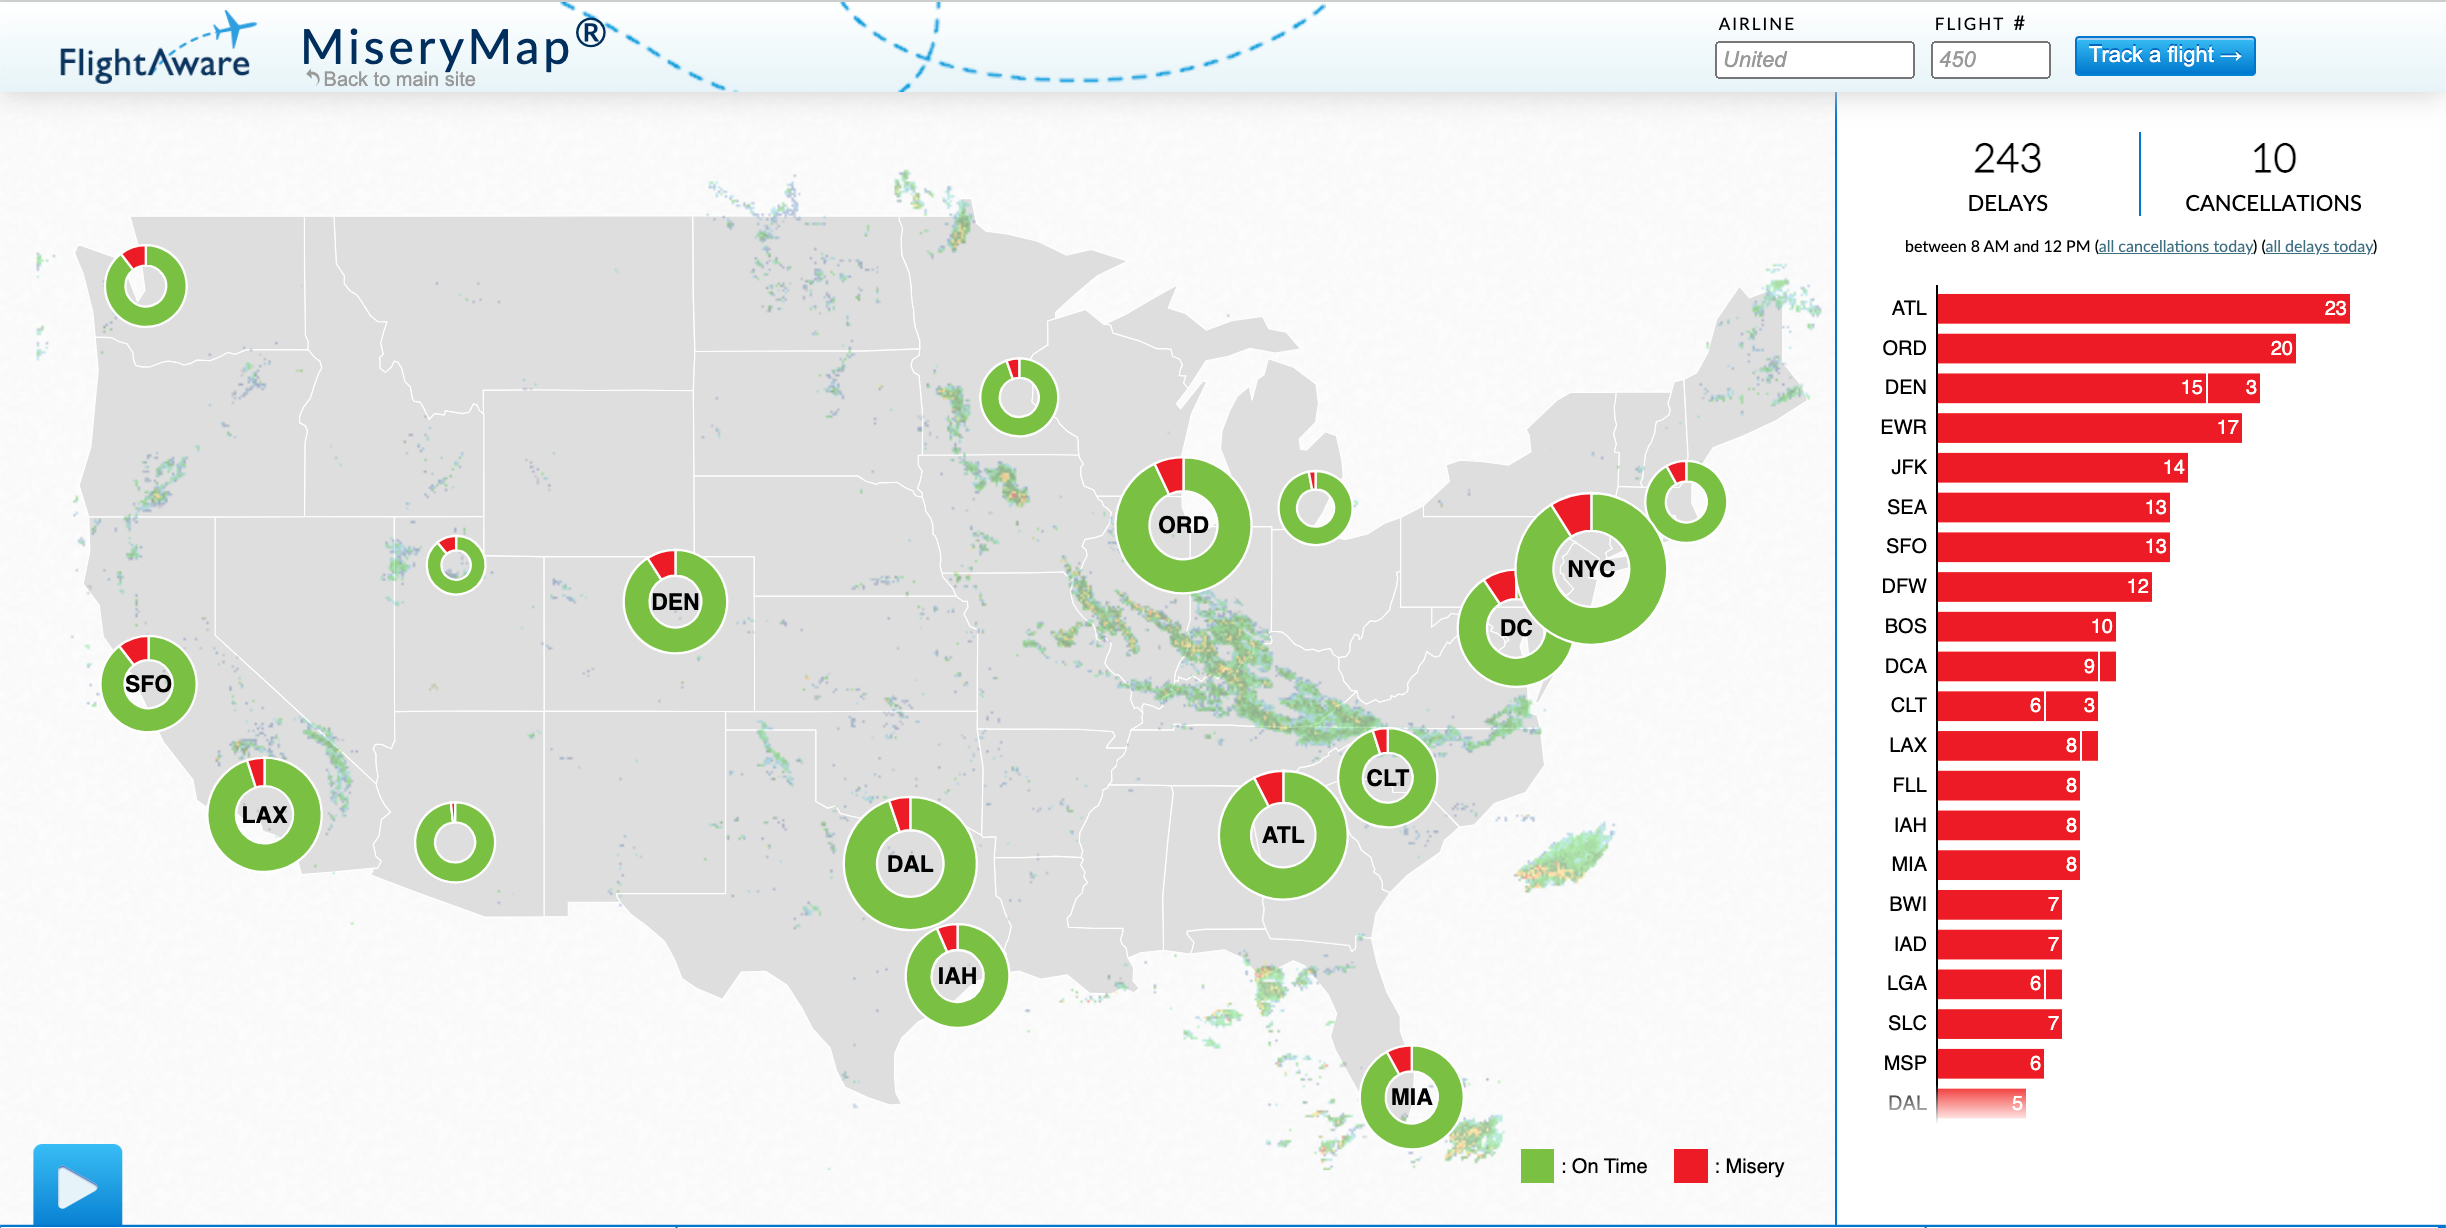Click the SLC bar showing 7
This screenshot has width=2446, height=1228.
coord(2000,1024)
